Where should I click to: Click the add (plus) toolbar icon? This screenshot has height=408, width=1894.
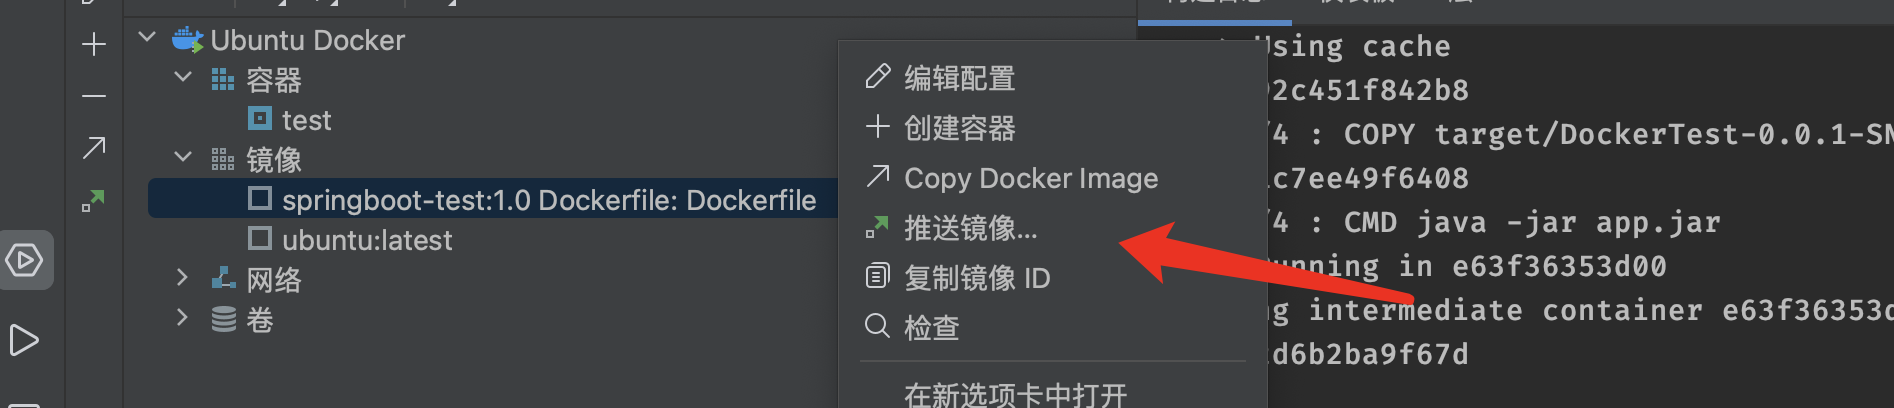coord(94,44)
